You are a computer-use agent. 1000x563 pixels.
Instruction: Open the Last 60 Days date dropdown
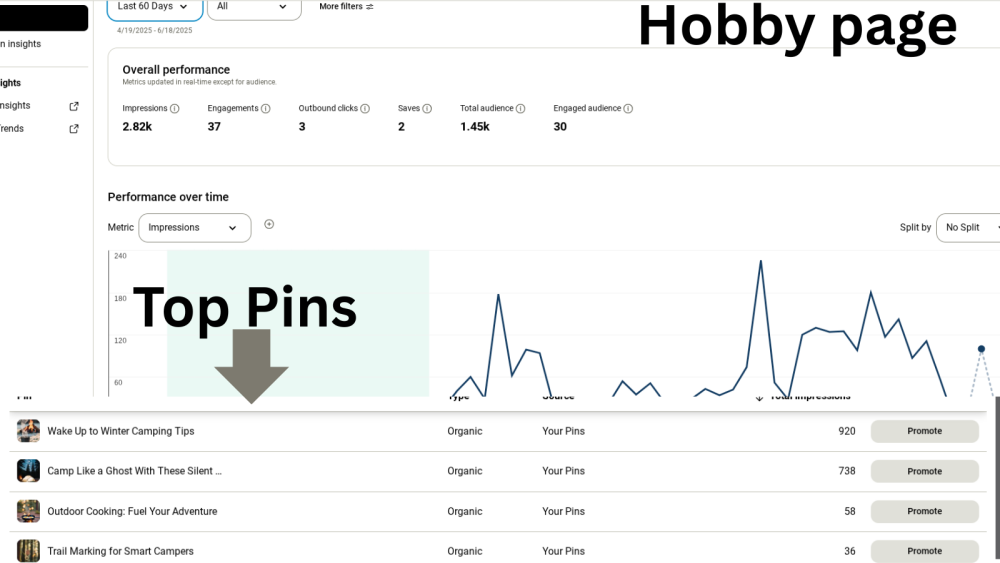click(154, 7)
